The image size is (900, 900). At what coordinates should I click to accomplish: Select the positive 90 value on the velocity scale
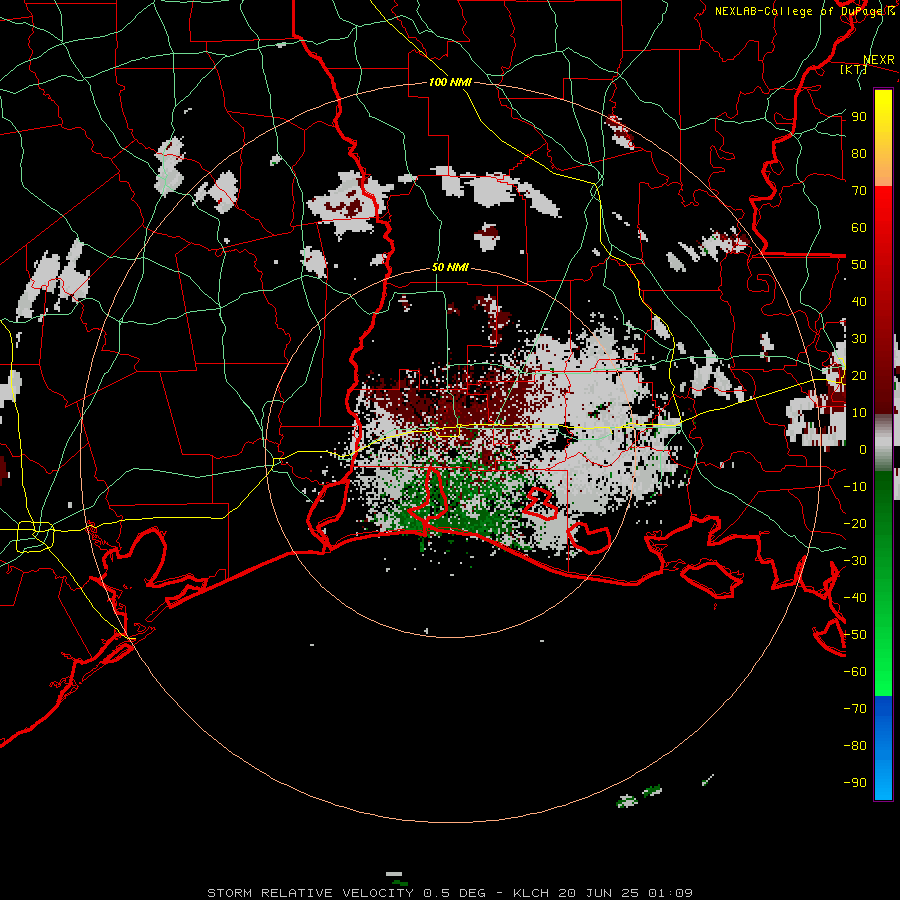pos(859,117)
